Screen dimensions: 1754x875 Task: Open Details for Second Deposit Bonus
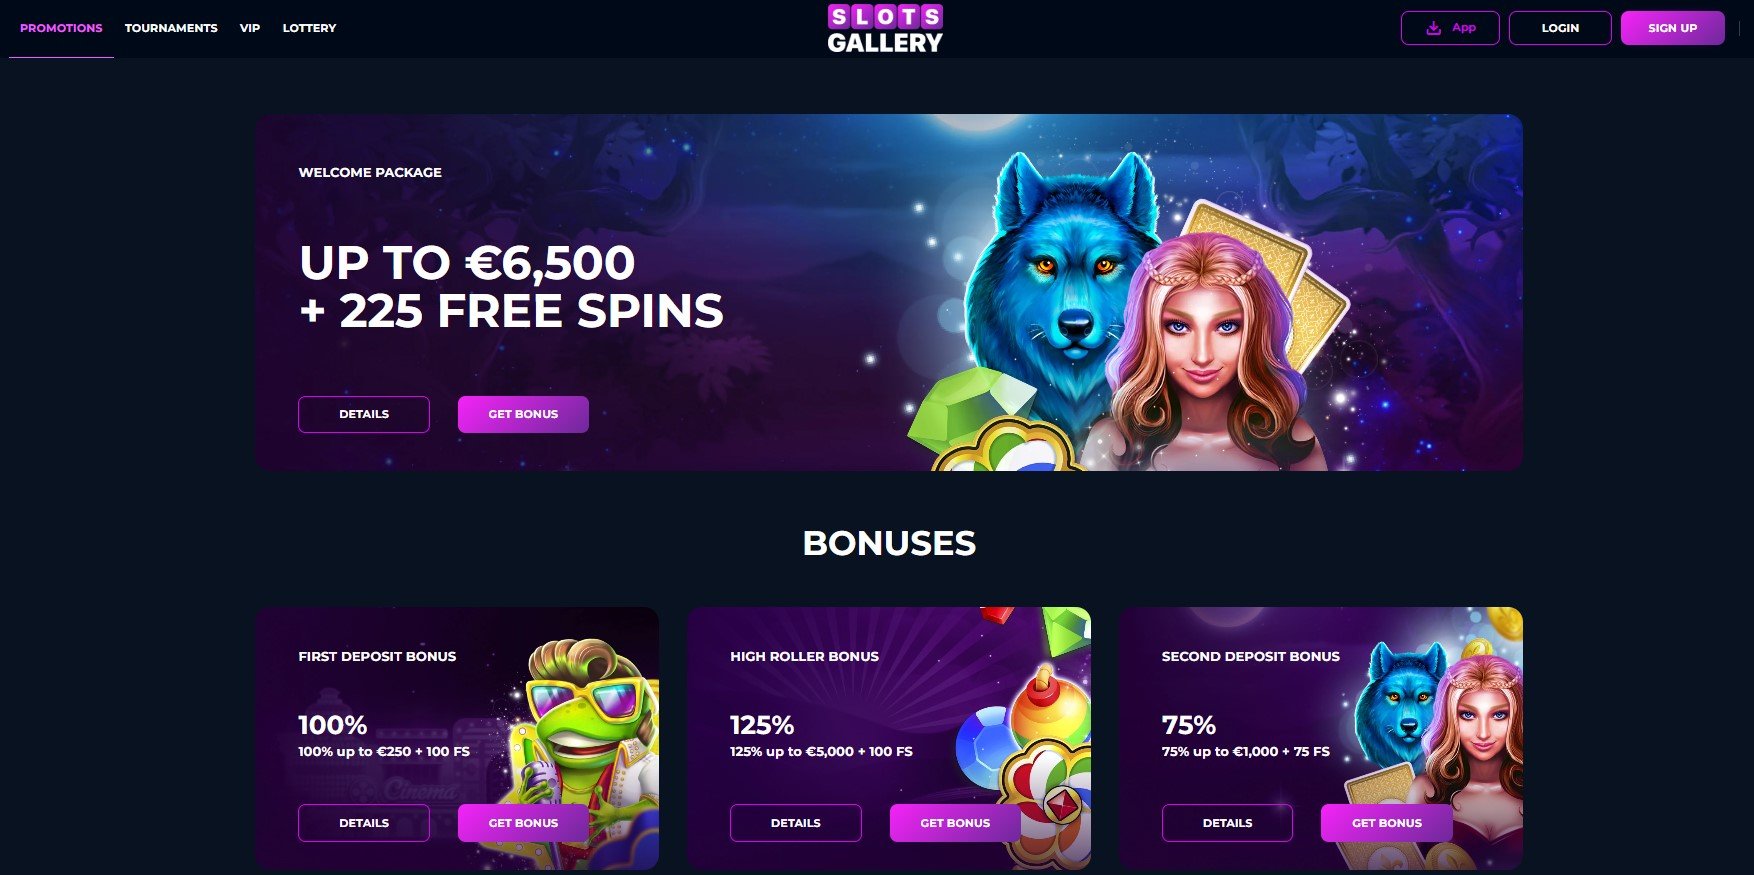(1227, 823)
